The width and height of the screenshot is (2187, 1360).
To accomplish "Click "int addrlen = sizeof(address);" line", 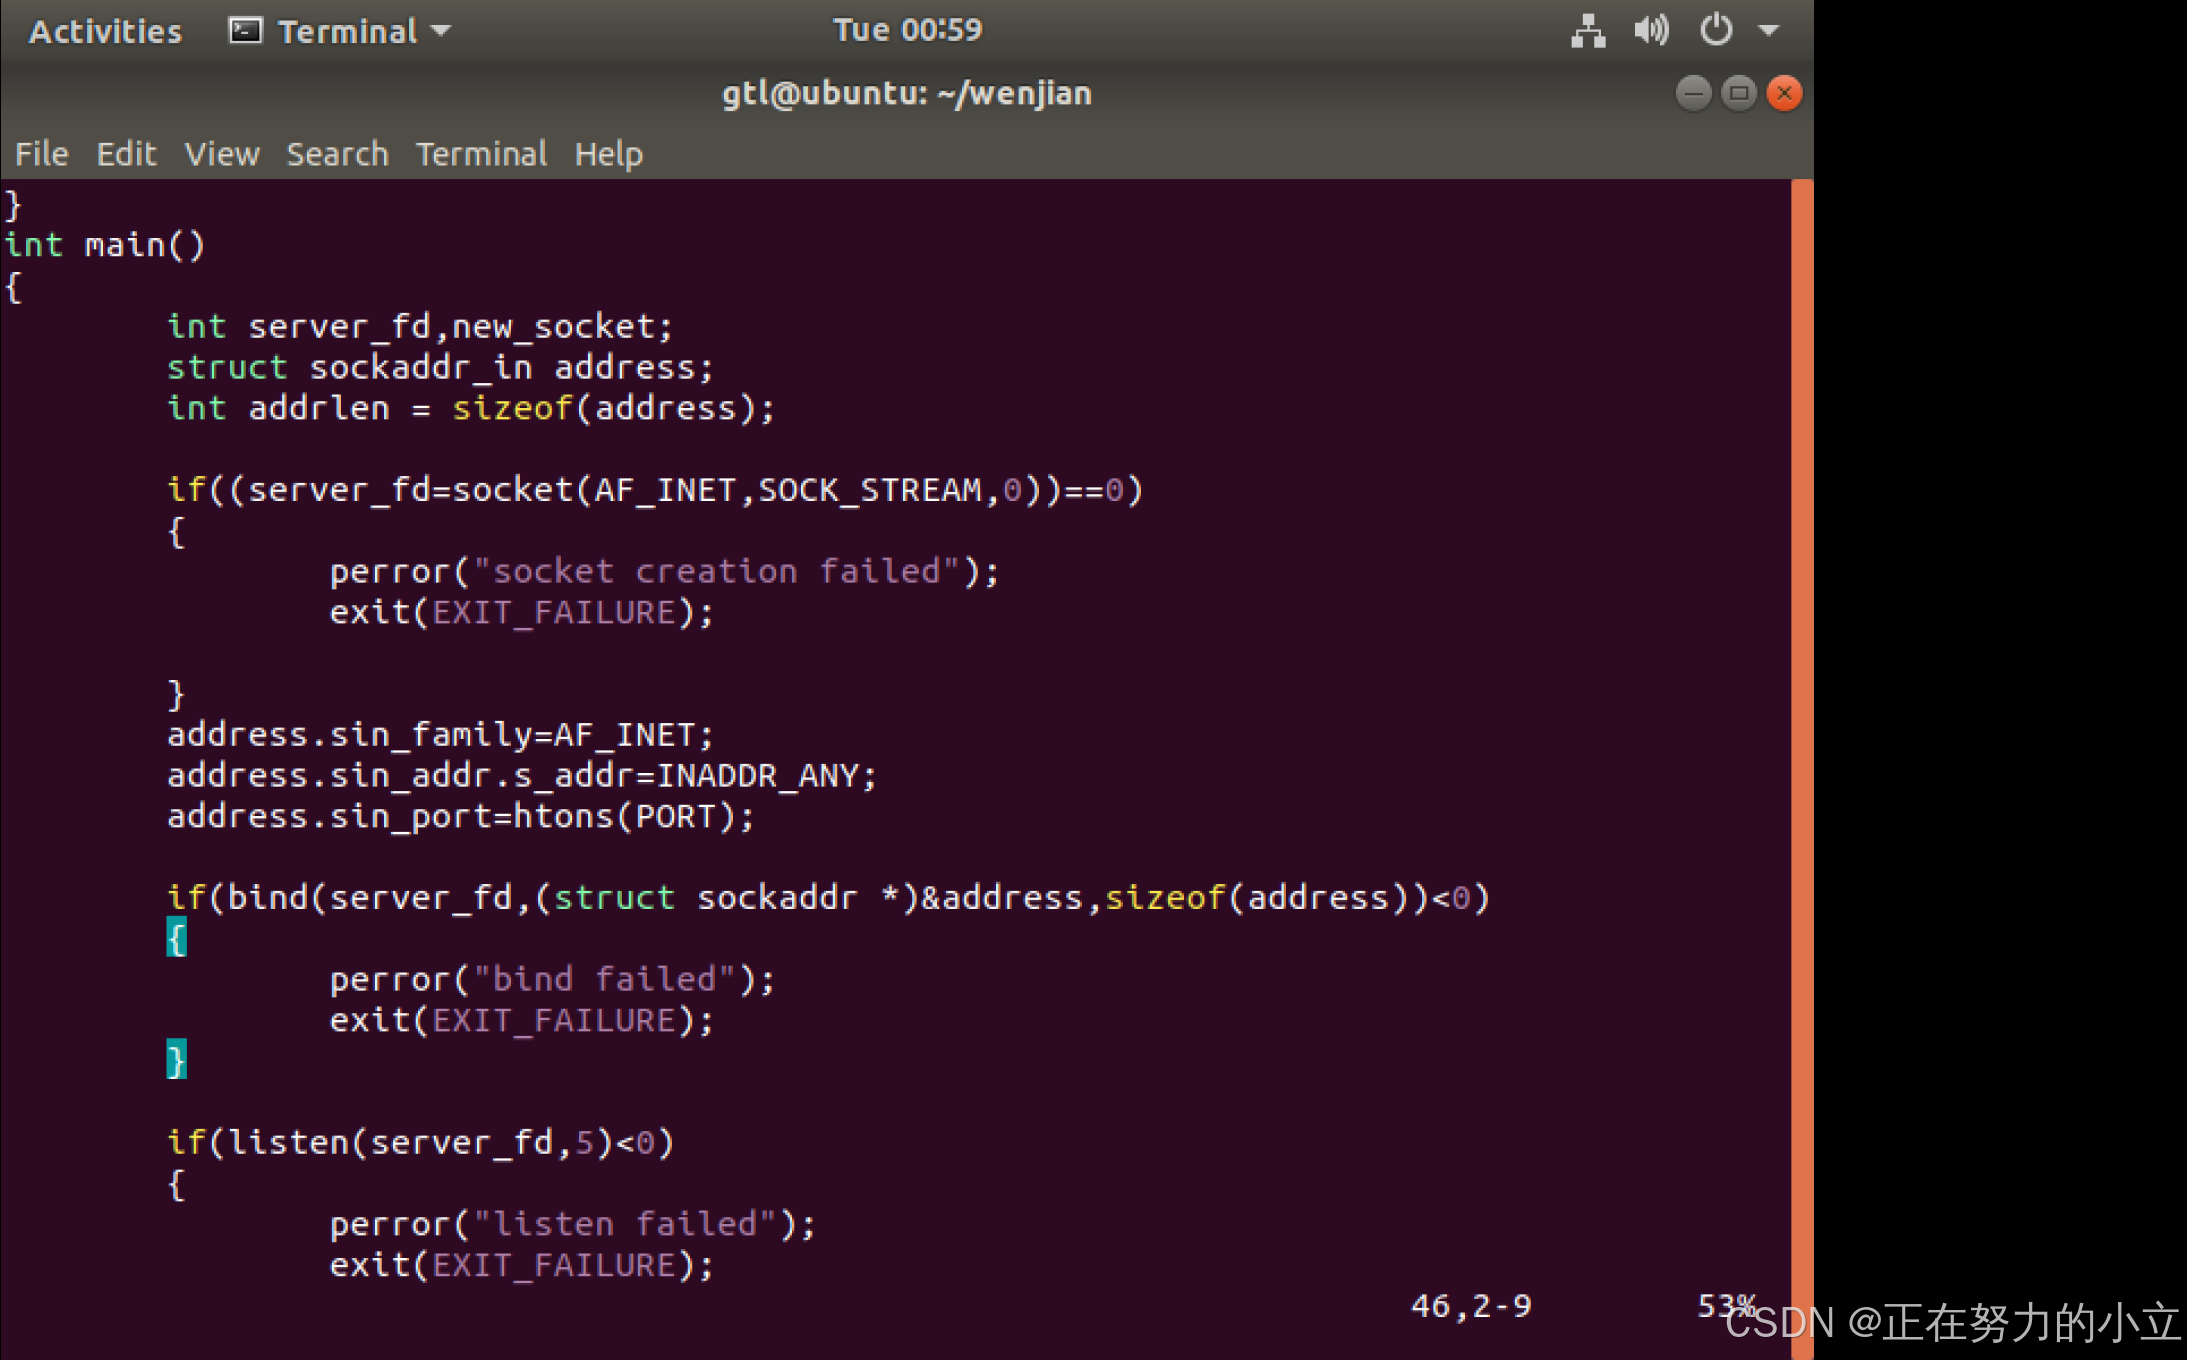I will point(471,408).
